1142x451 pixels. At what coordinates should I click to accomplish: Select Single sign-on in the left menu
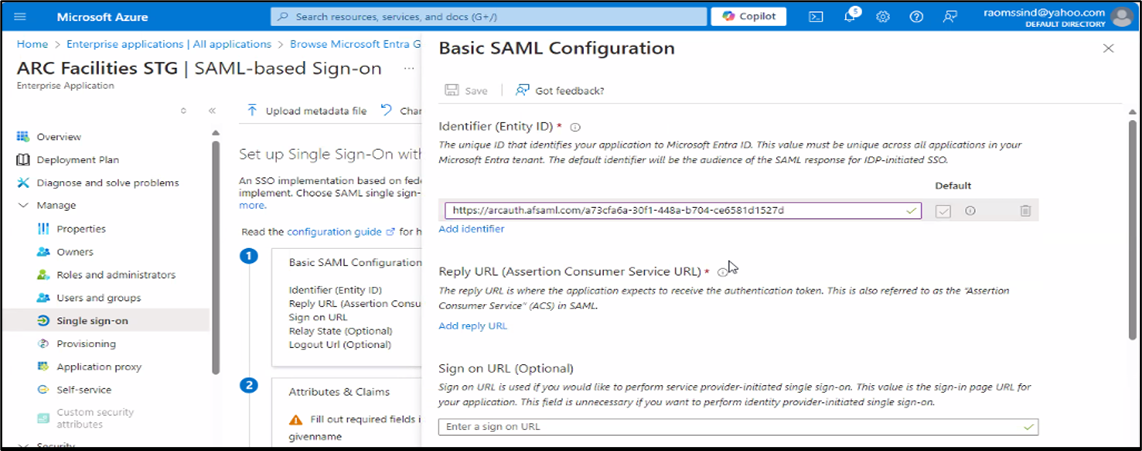tap(106, 321)
